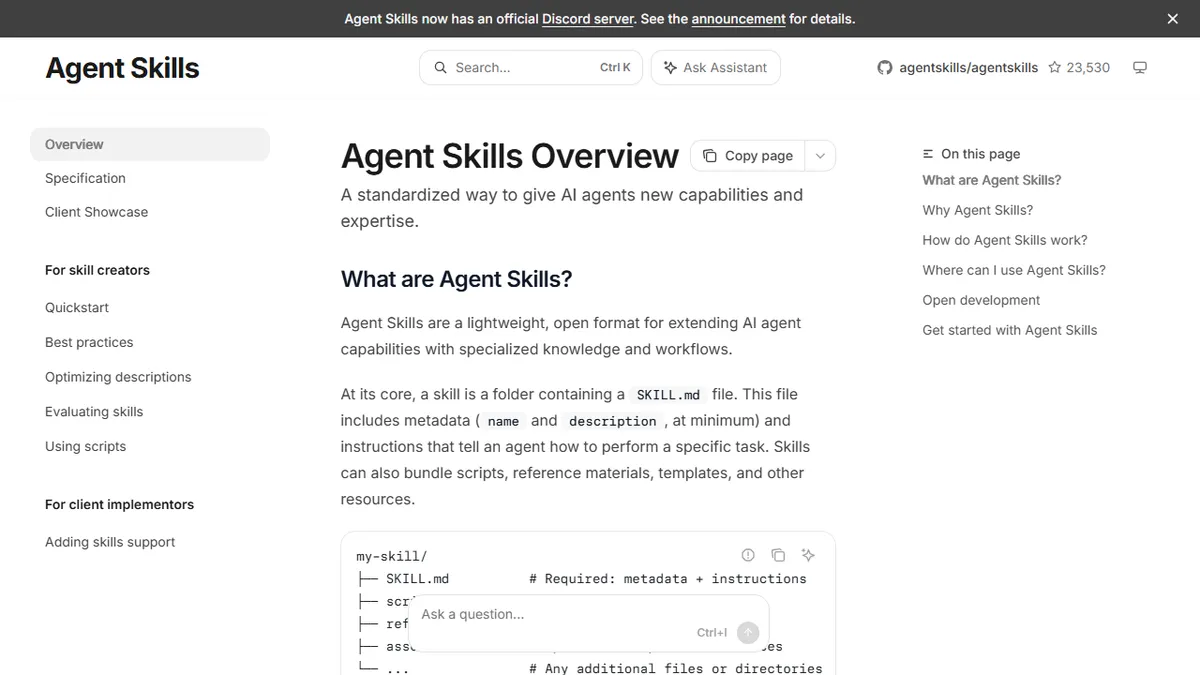The image size is (1200, 675).
Task: Click the name inline code
Action: click(x=503, y=421)
